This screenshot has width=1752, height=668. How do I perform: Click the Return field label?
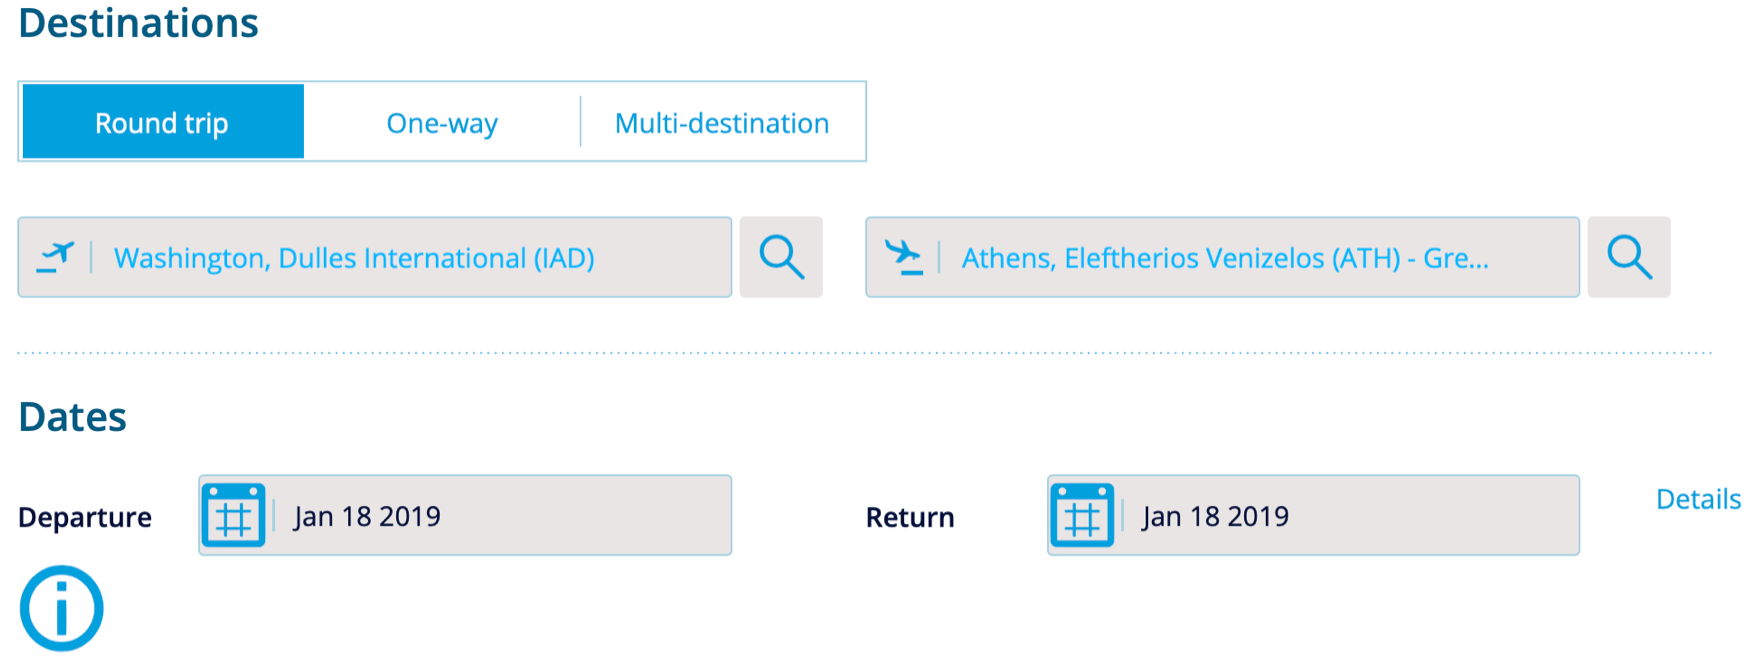(910, 517)
